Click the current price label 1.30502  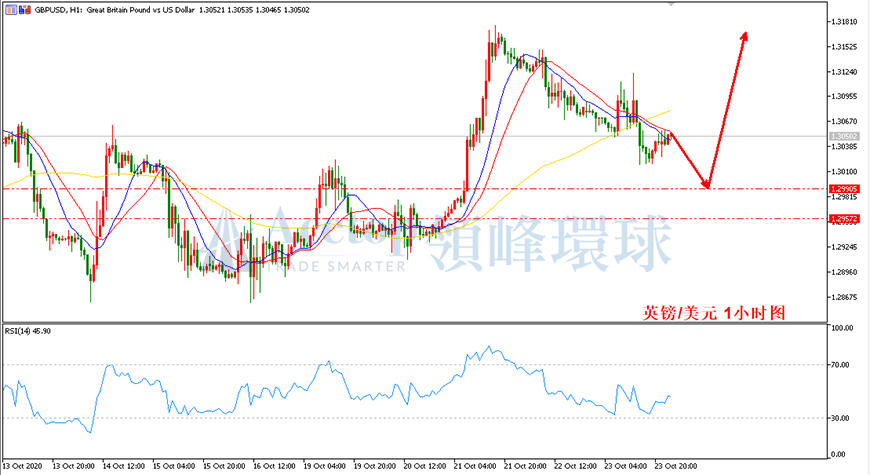point(844,137)
